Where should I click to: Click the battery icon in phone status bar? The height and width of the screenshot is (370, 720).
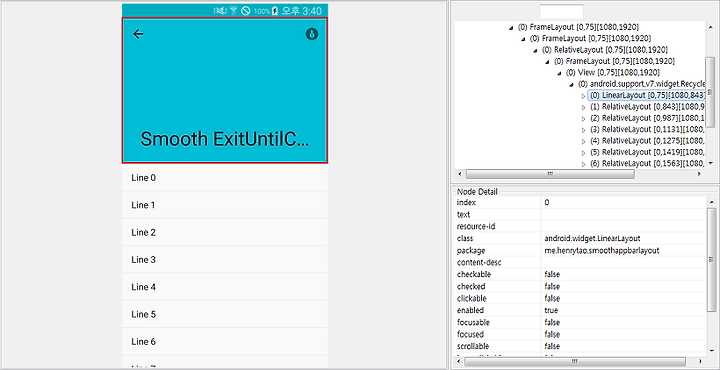[x=275, y=11]
